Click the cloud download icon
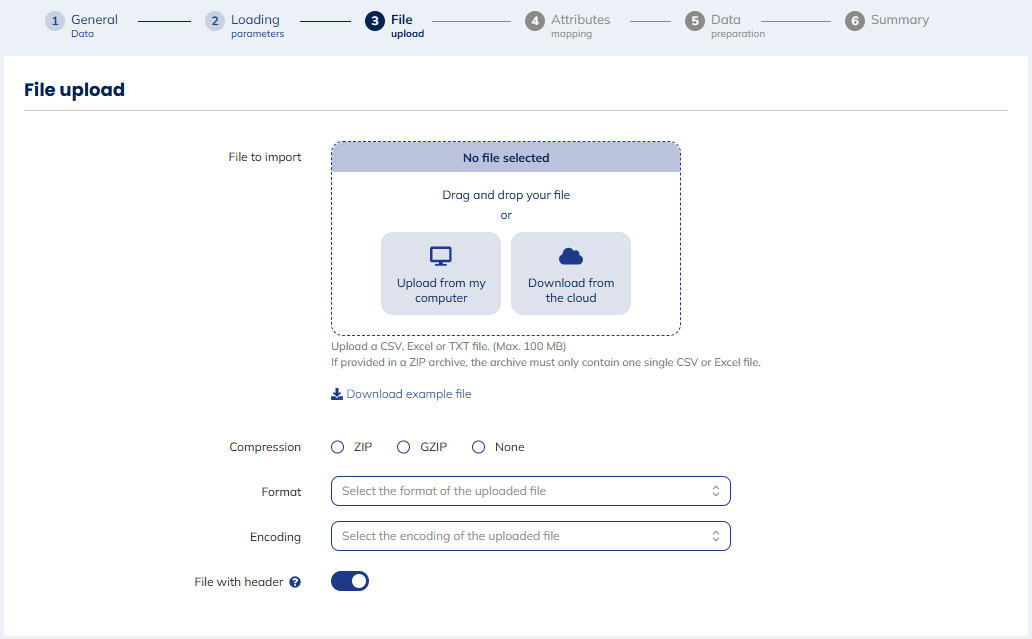This screenshot has width=1032, height=639. click(x=571, y=256)
